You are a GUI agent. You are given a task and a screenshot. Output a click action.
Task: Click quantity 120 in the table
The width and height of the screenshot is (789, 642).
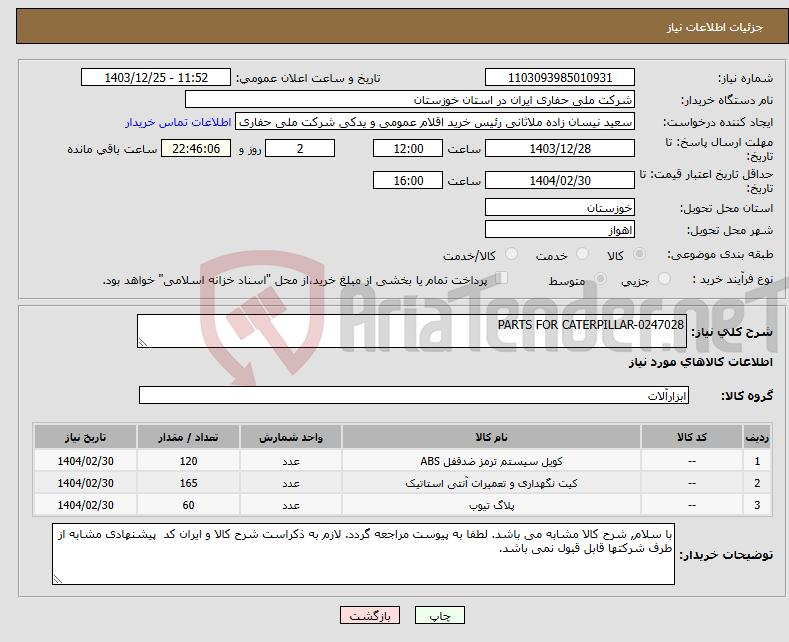[x=188, y=461]
